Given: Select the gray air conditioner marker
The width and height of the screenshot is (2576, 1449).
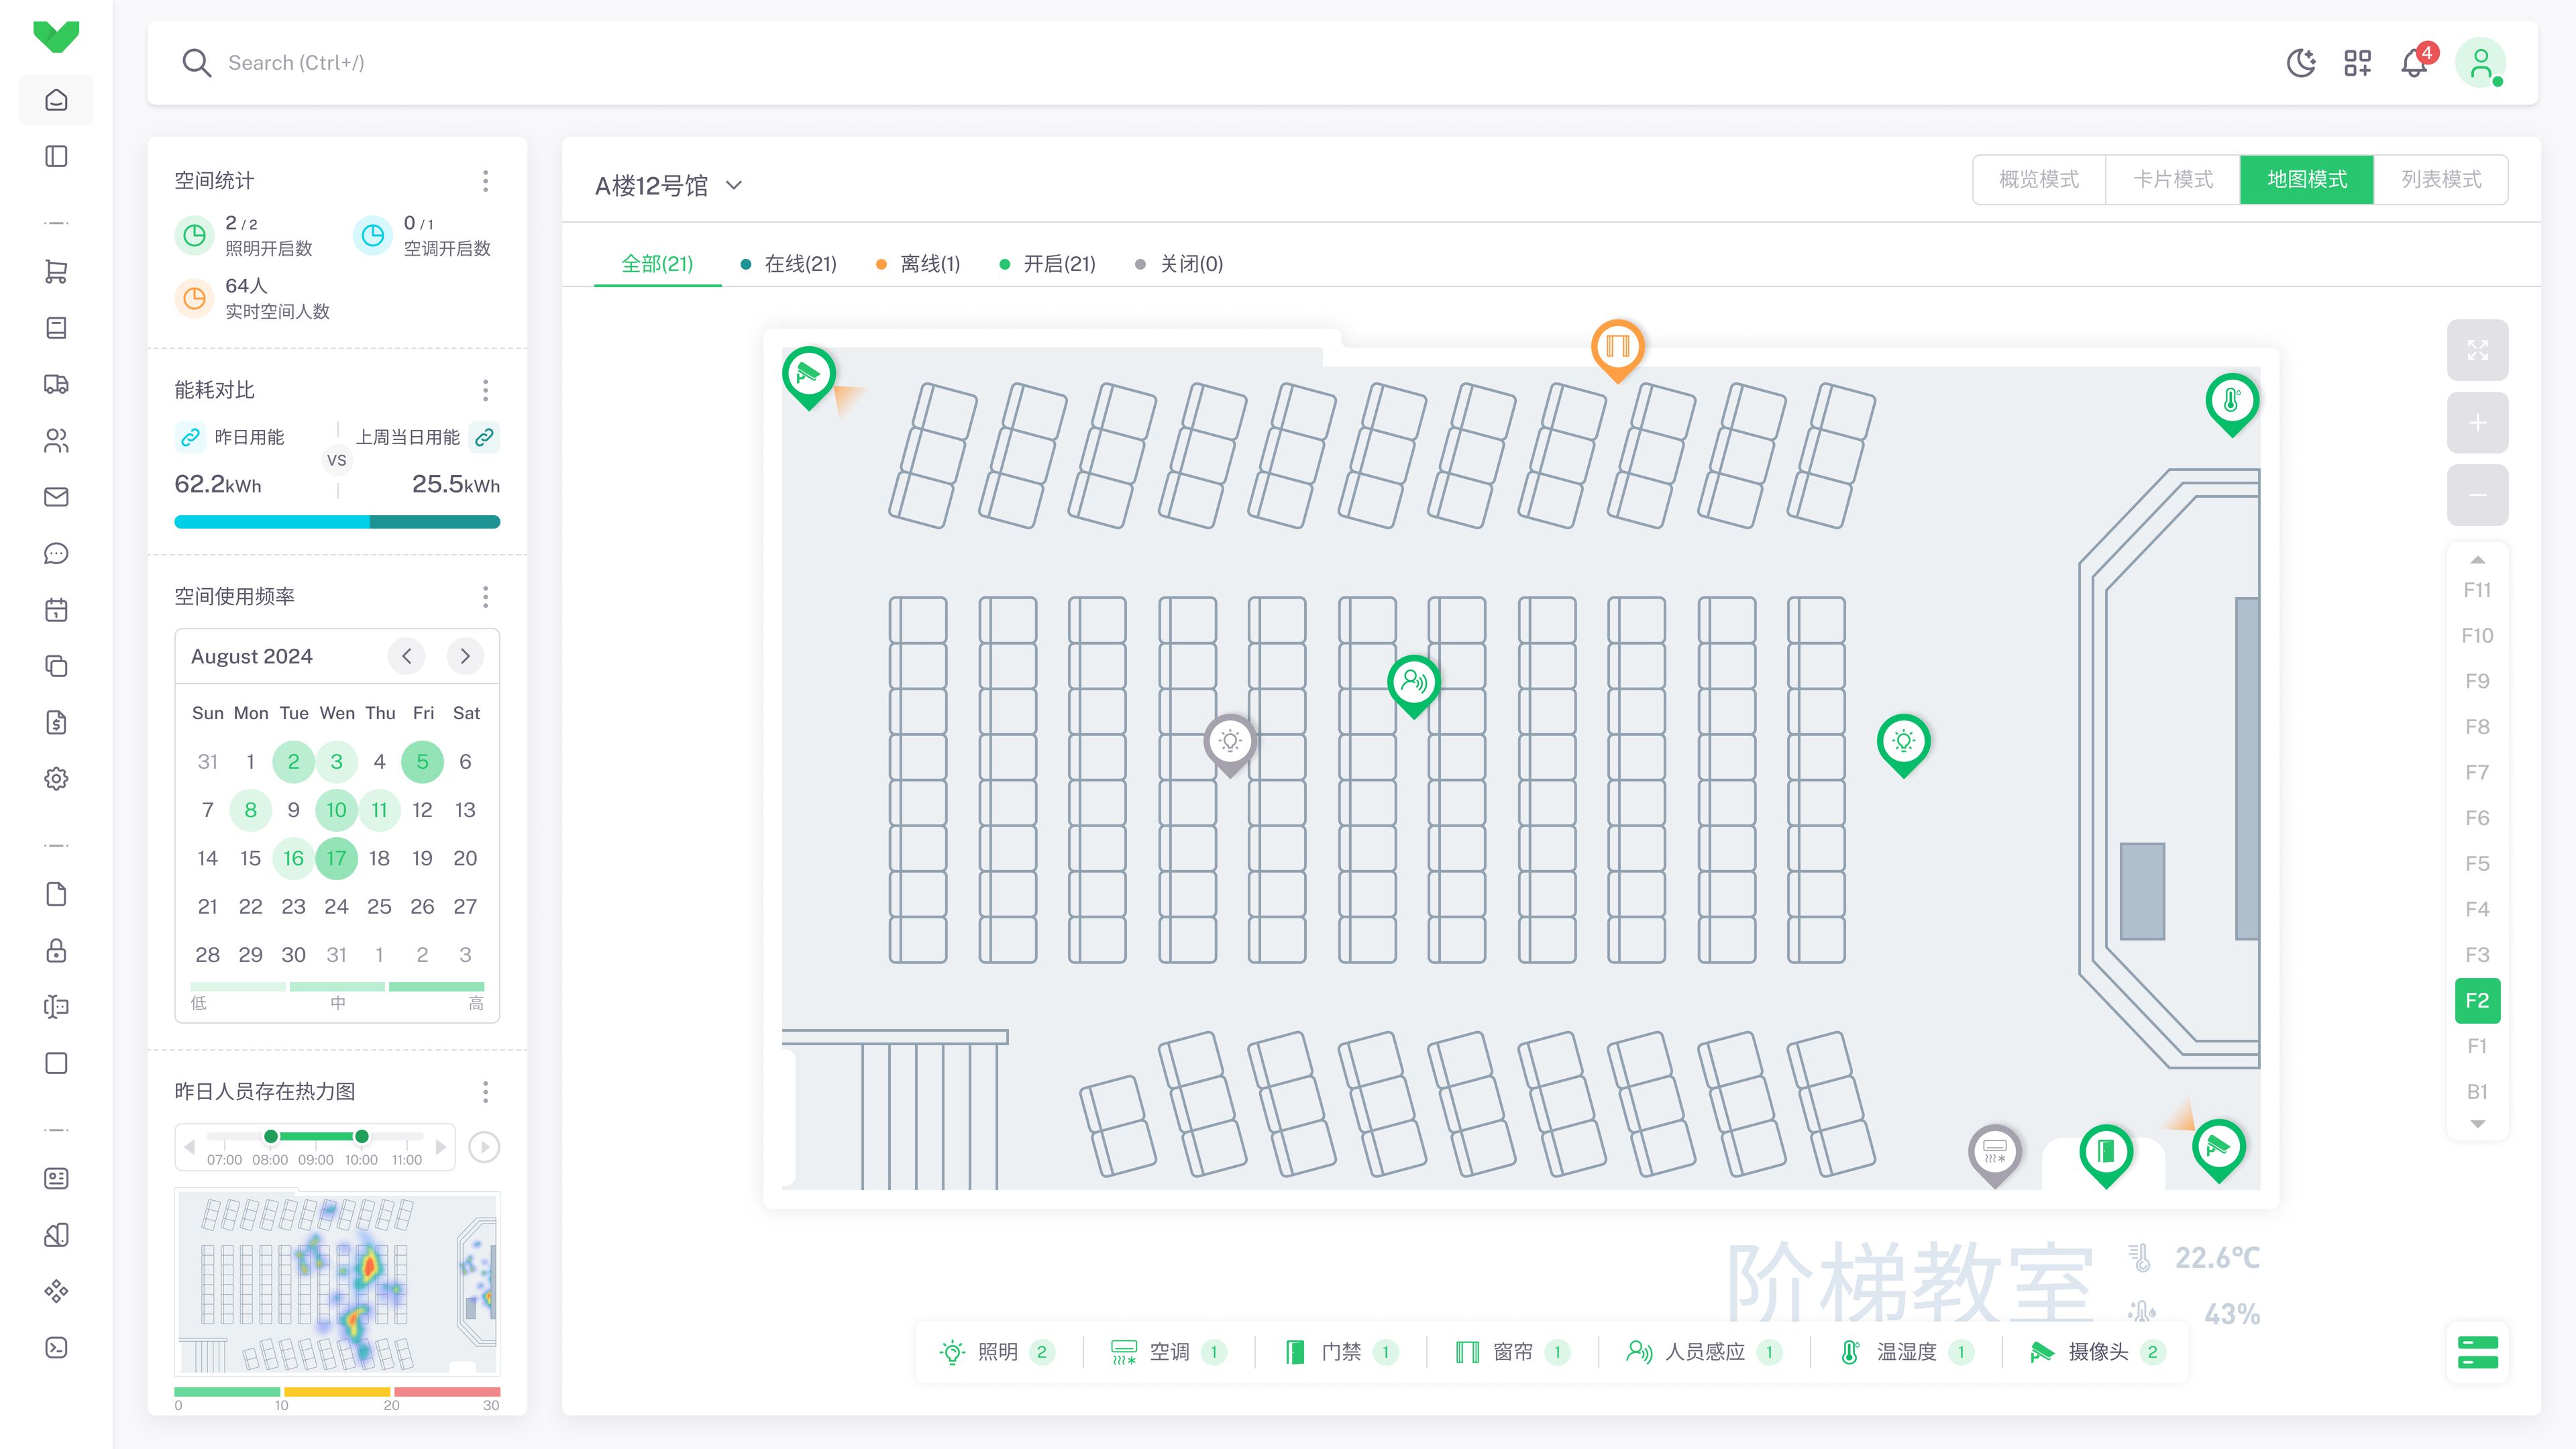Looking at the screenshot, I should click(1994, 1151).
